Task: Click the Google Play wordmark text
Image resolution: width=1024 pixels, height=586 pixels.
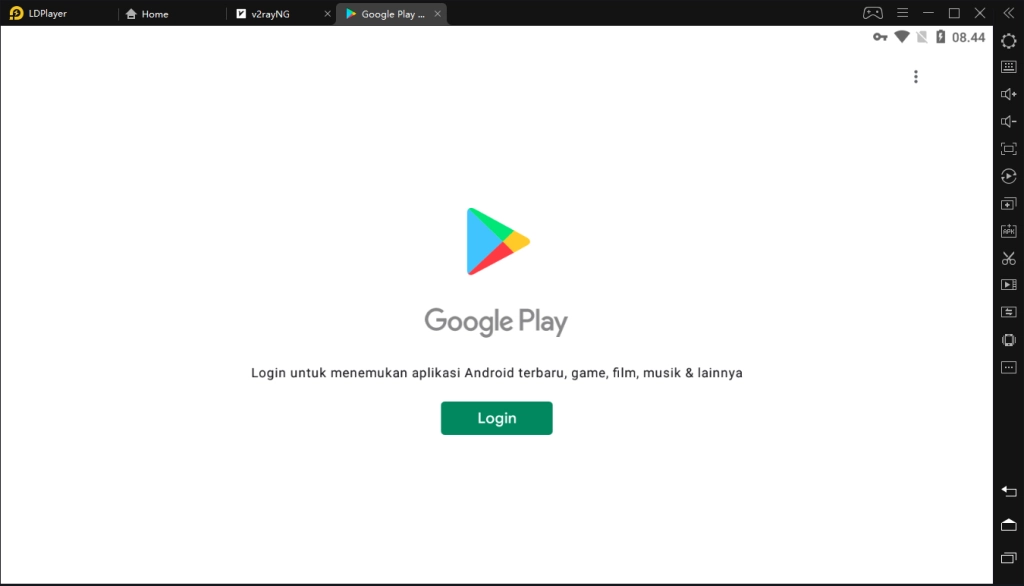Action: (x=496, y=321)
